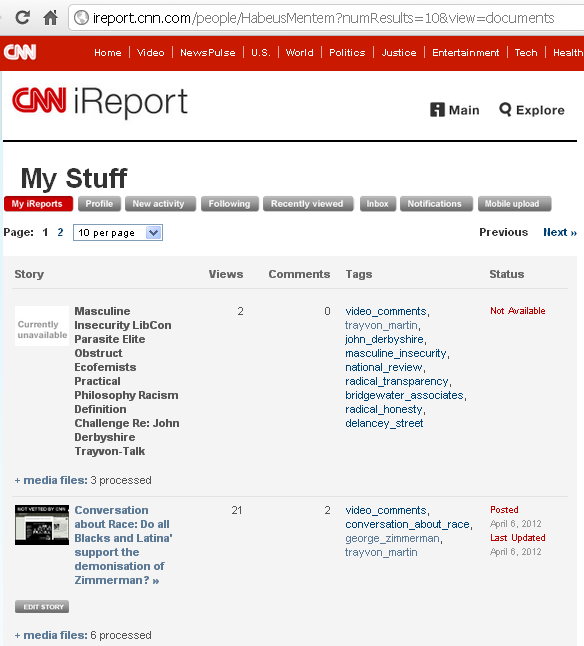
Task: Open NewsPulse in the CNN navigation
Action: tap(208, 53)
